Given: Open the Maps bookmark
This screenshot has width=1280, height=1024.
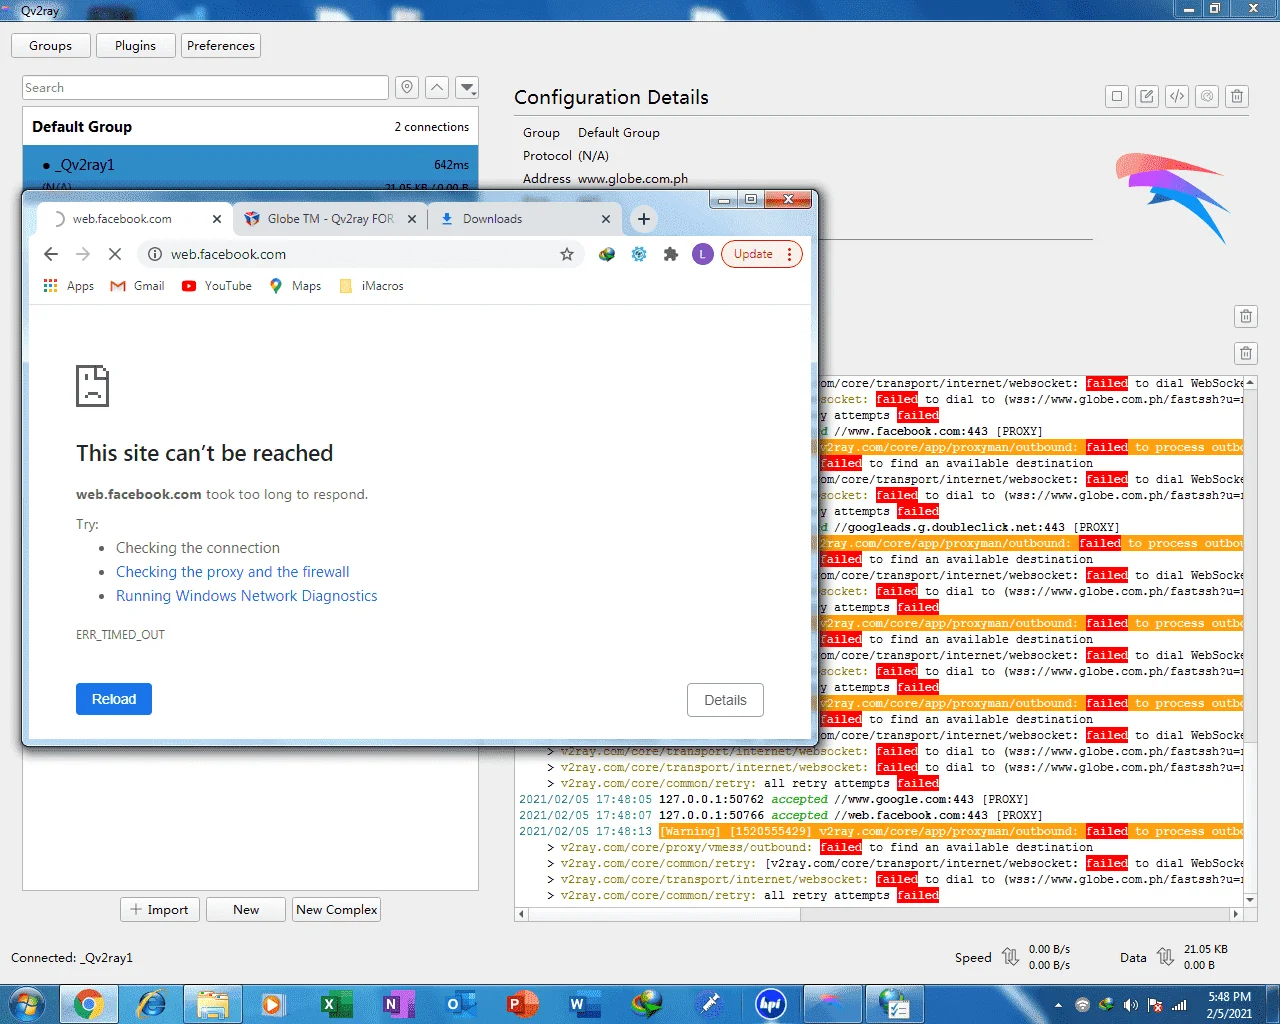Looking at the screenshot, I should (x=295, y=286).
